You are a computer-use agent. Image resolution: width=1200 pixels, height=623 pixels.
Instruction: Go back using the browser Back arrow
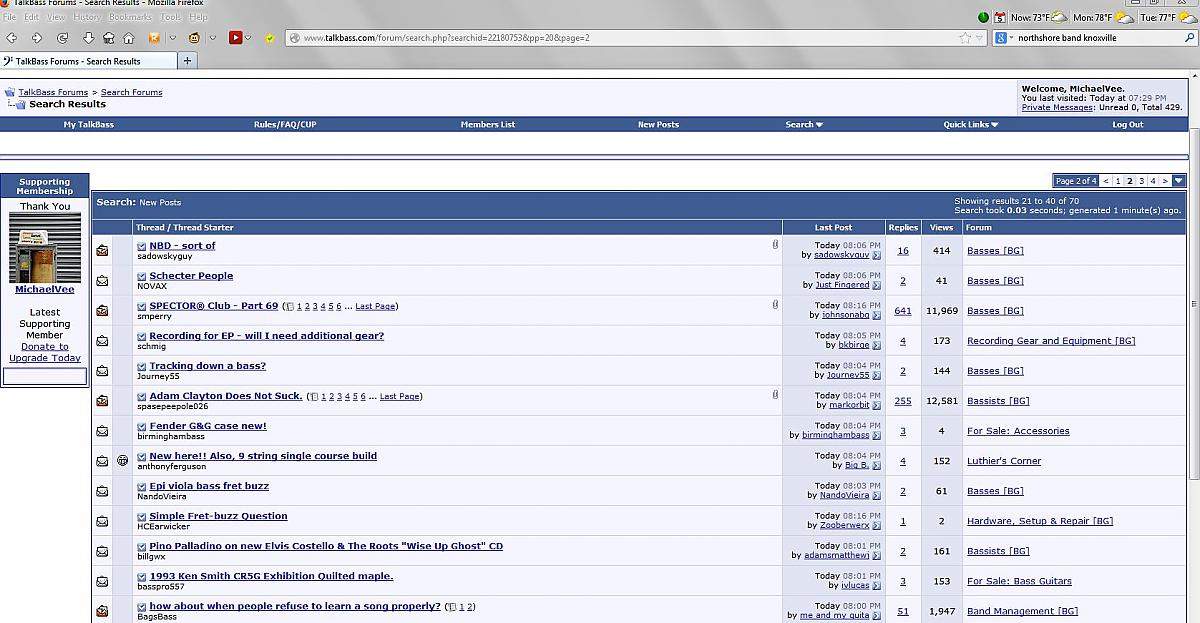point(11,38)
